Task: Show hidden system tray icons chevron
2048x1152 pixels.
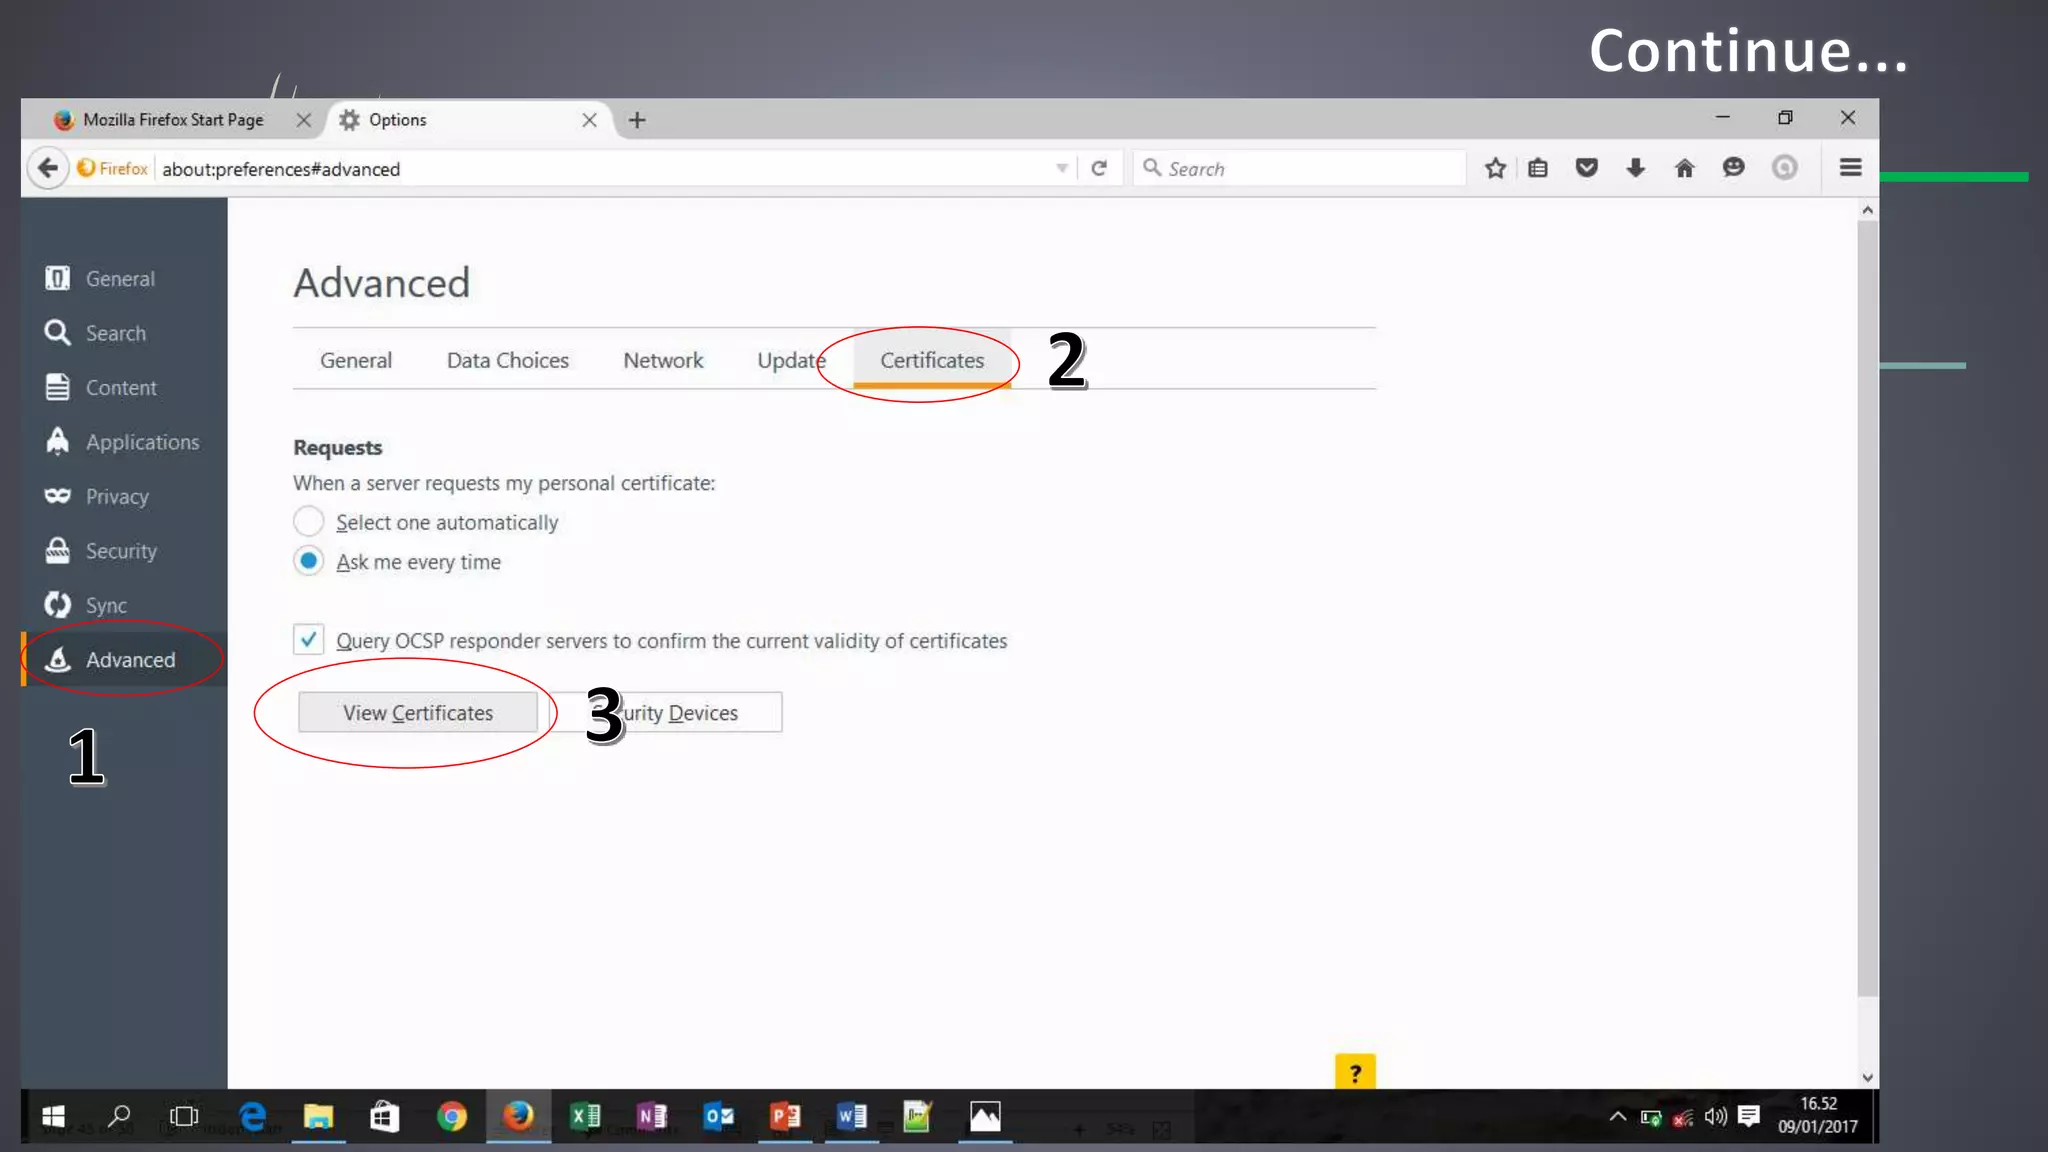Action: pos(1617,1116)
